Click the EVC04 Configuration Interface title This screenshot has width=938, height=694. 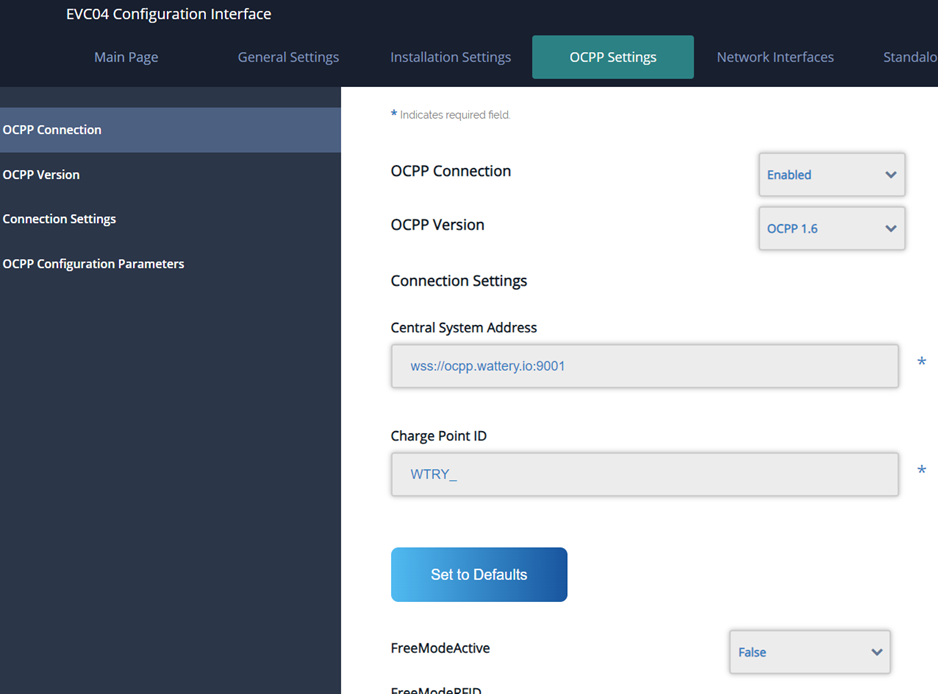click(x=168, y=14)
